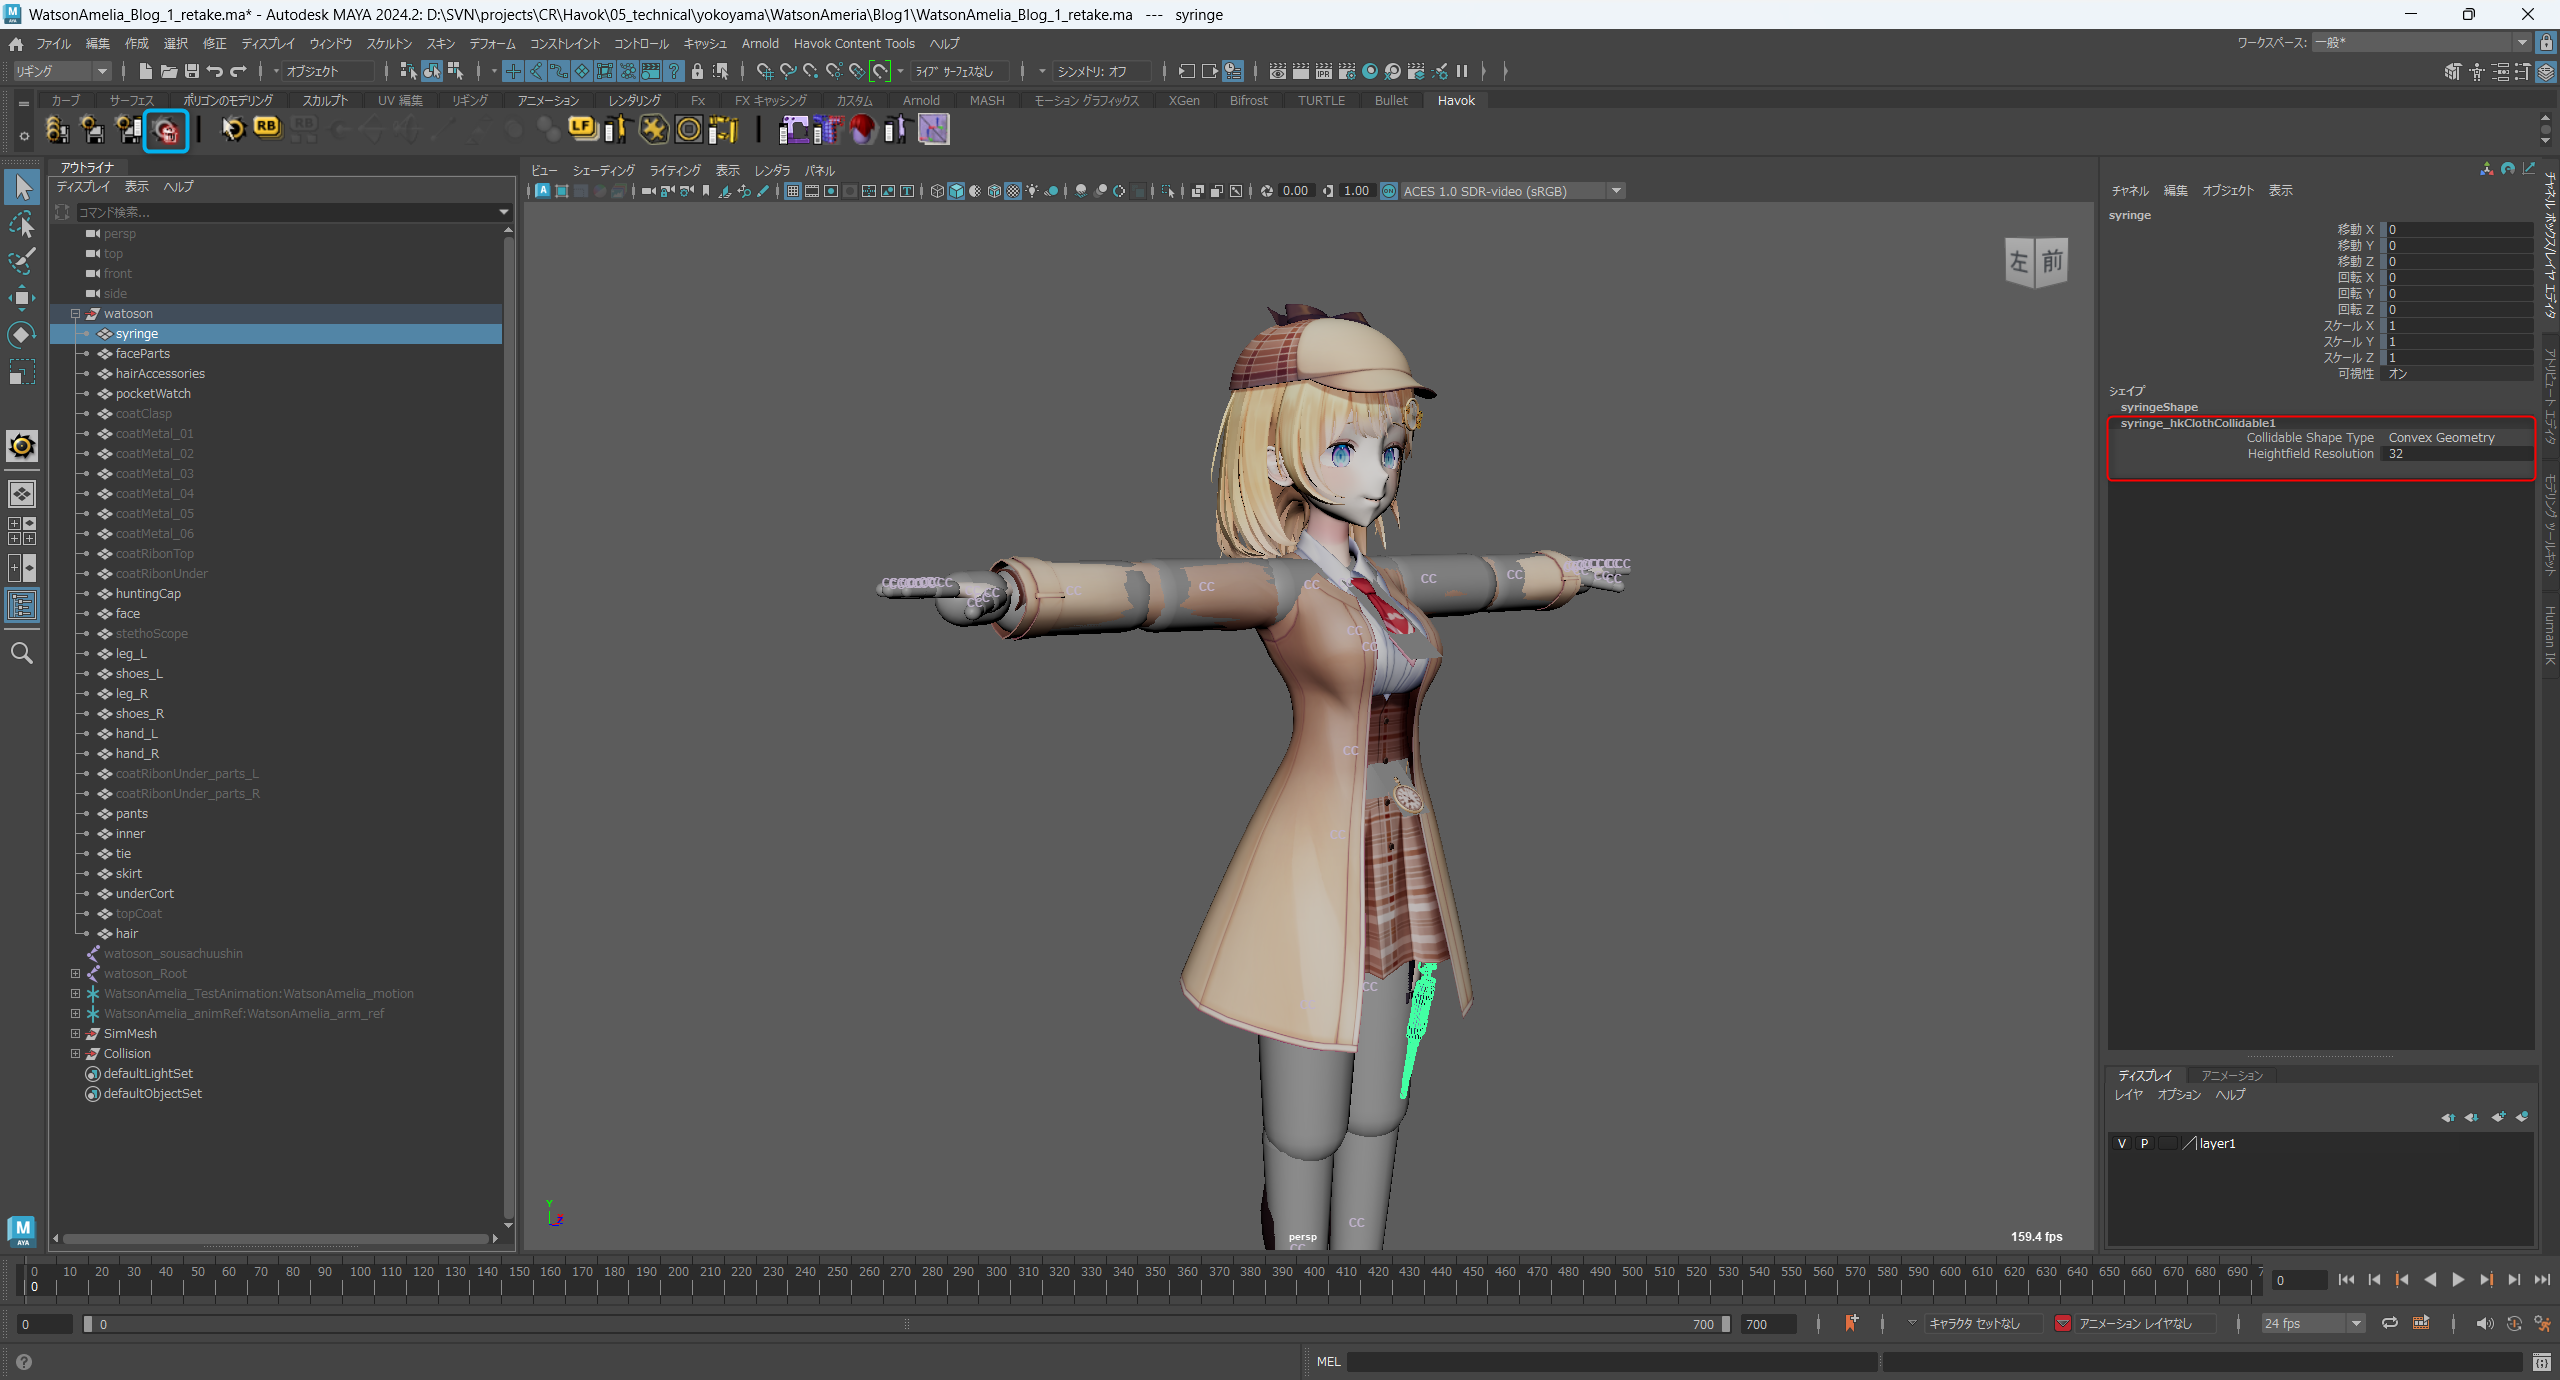Screen dimensions: 2560x1380
Task: Collapse the watoson group in the Outliner
Action: (75, 313)
